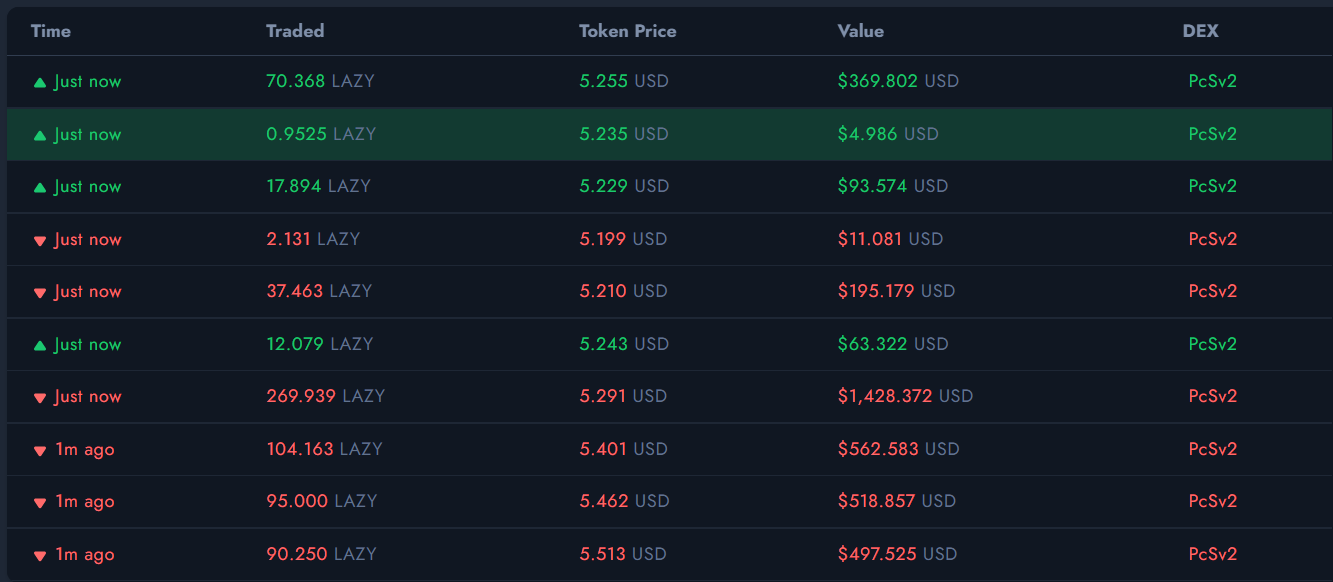1333x582 pixels.
Task: Click green up arrow on 17.894 LAZY trade
Action: click(x=40, y=187)
